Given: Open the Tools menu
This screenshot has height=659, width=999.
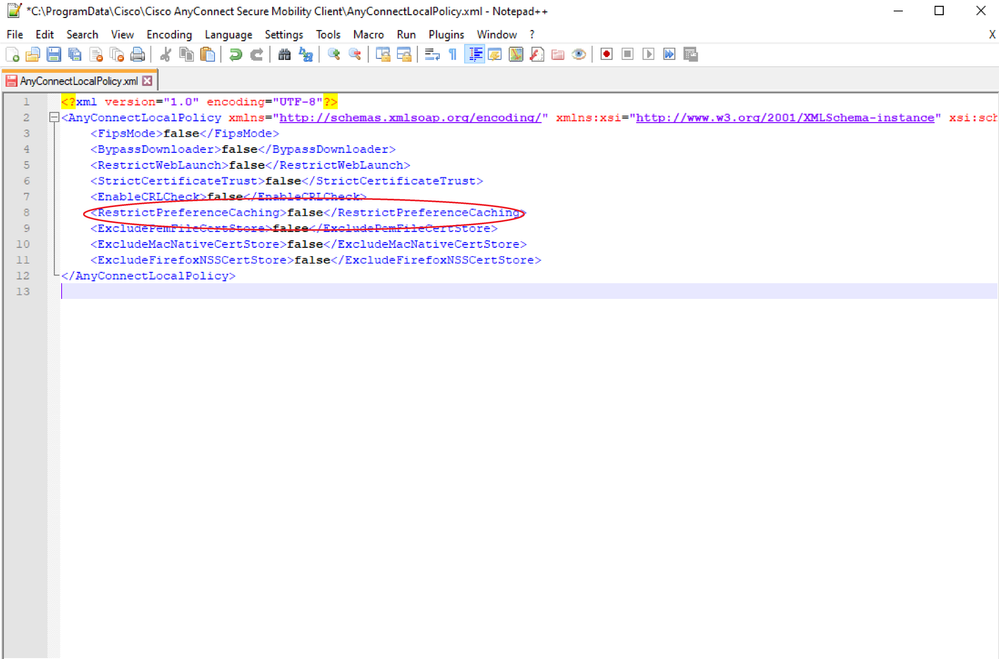Looking at the screenshot, I should (328, 34).
